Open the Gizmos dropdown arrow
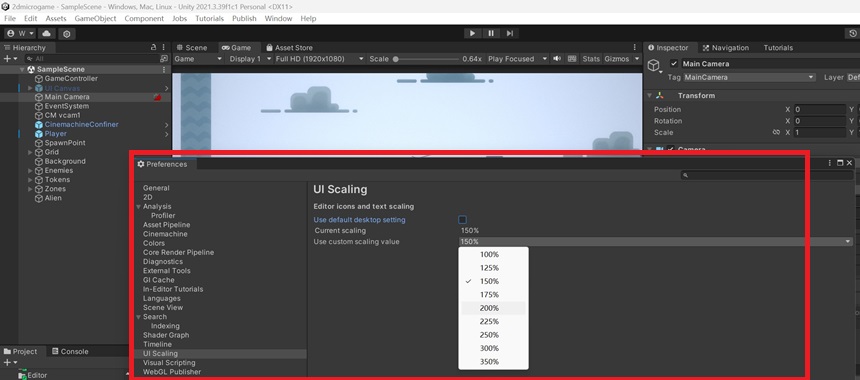860x380 pixels. (x=636, y=59)
